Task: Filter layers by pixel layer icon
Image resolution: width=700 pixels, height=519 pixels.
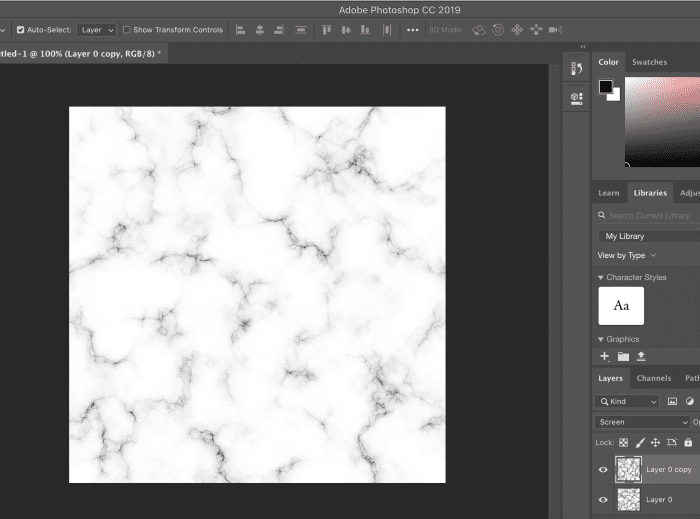Action: click(x=672, y=401)
